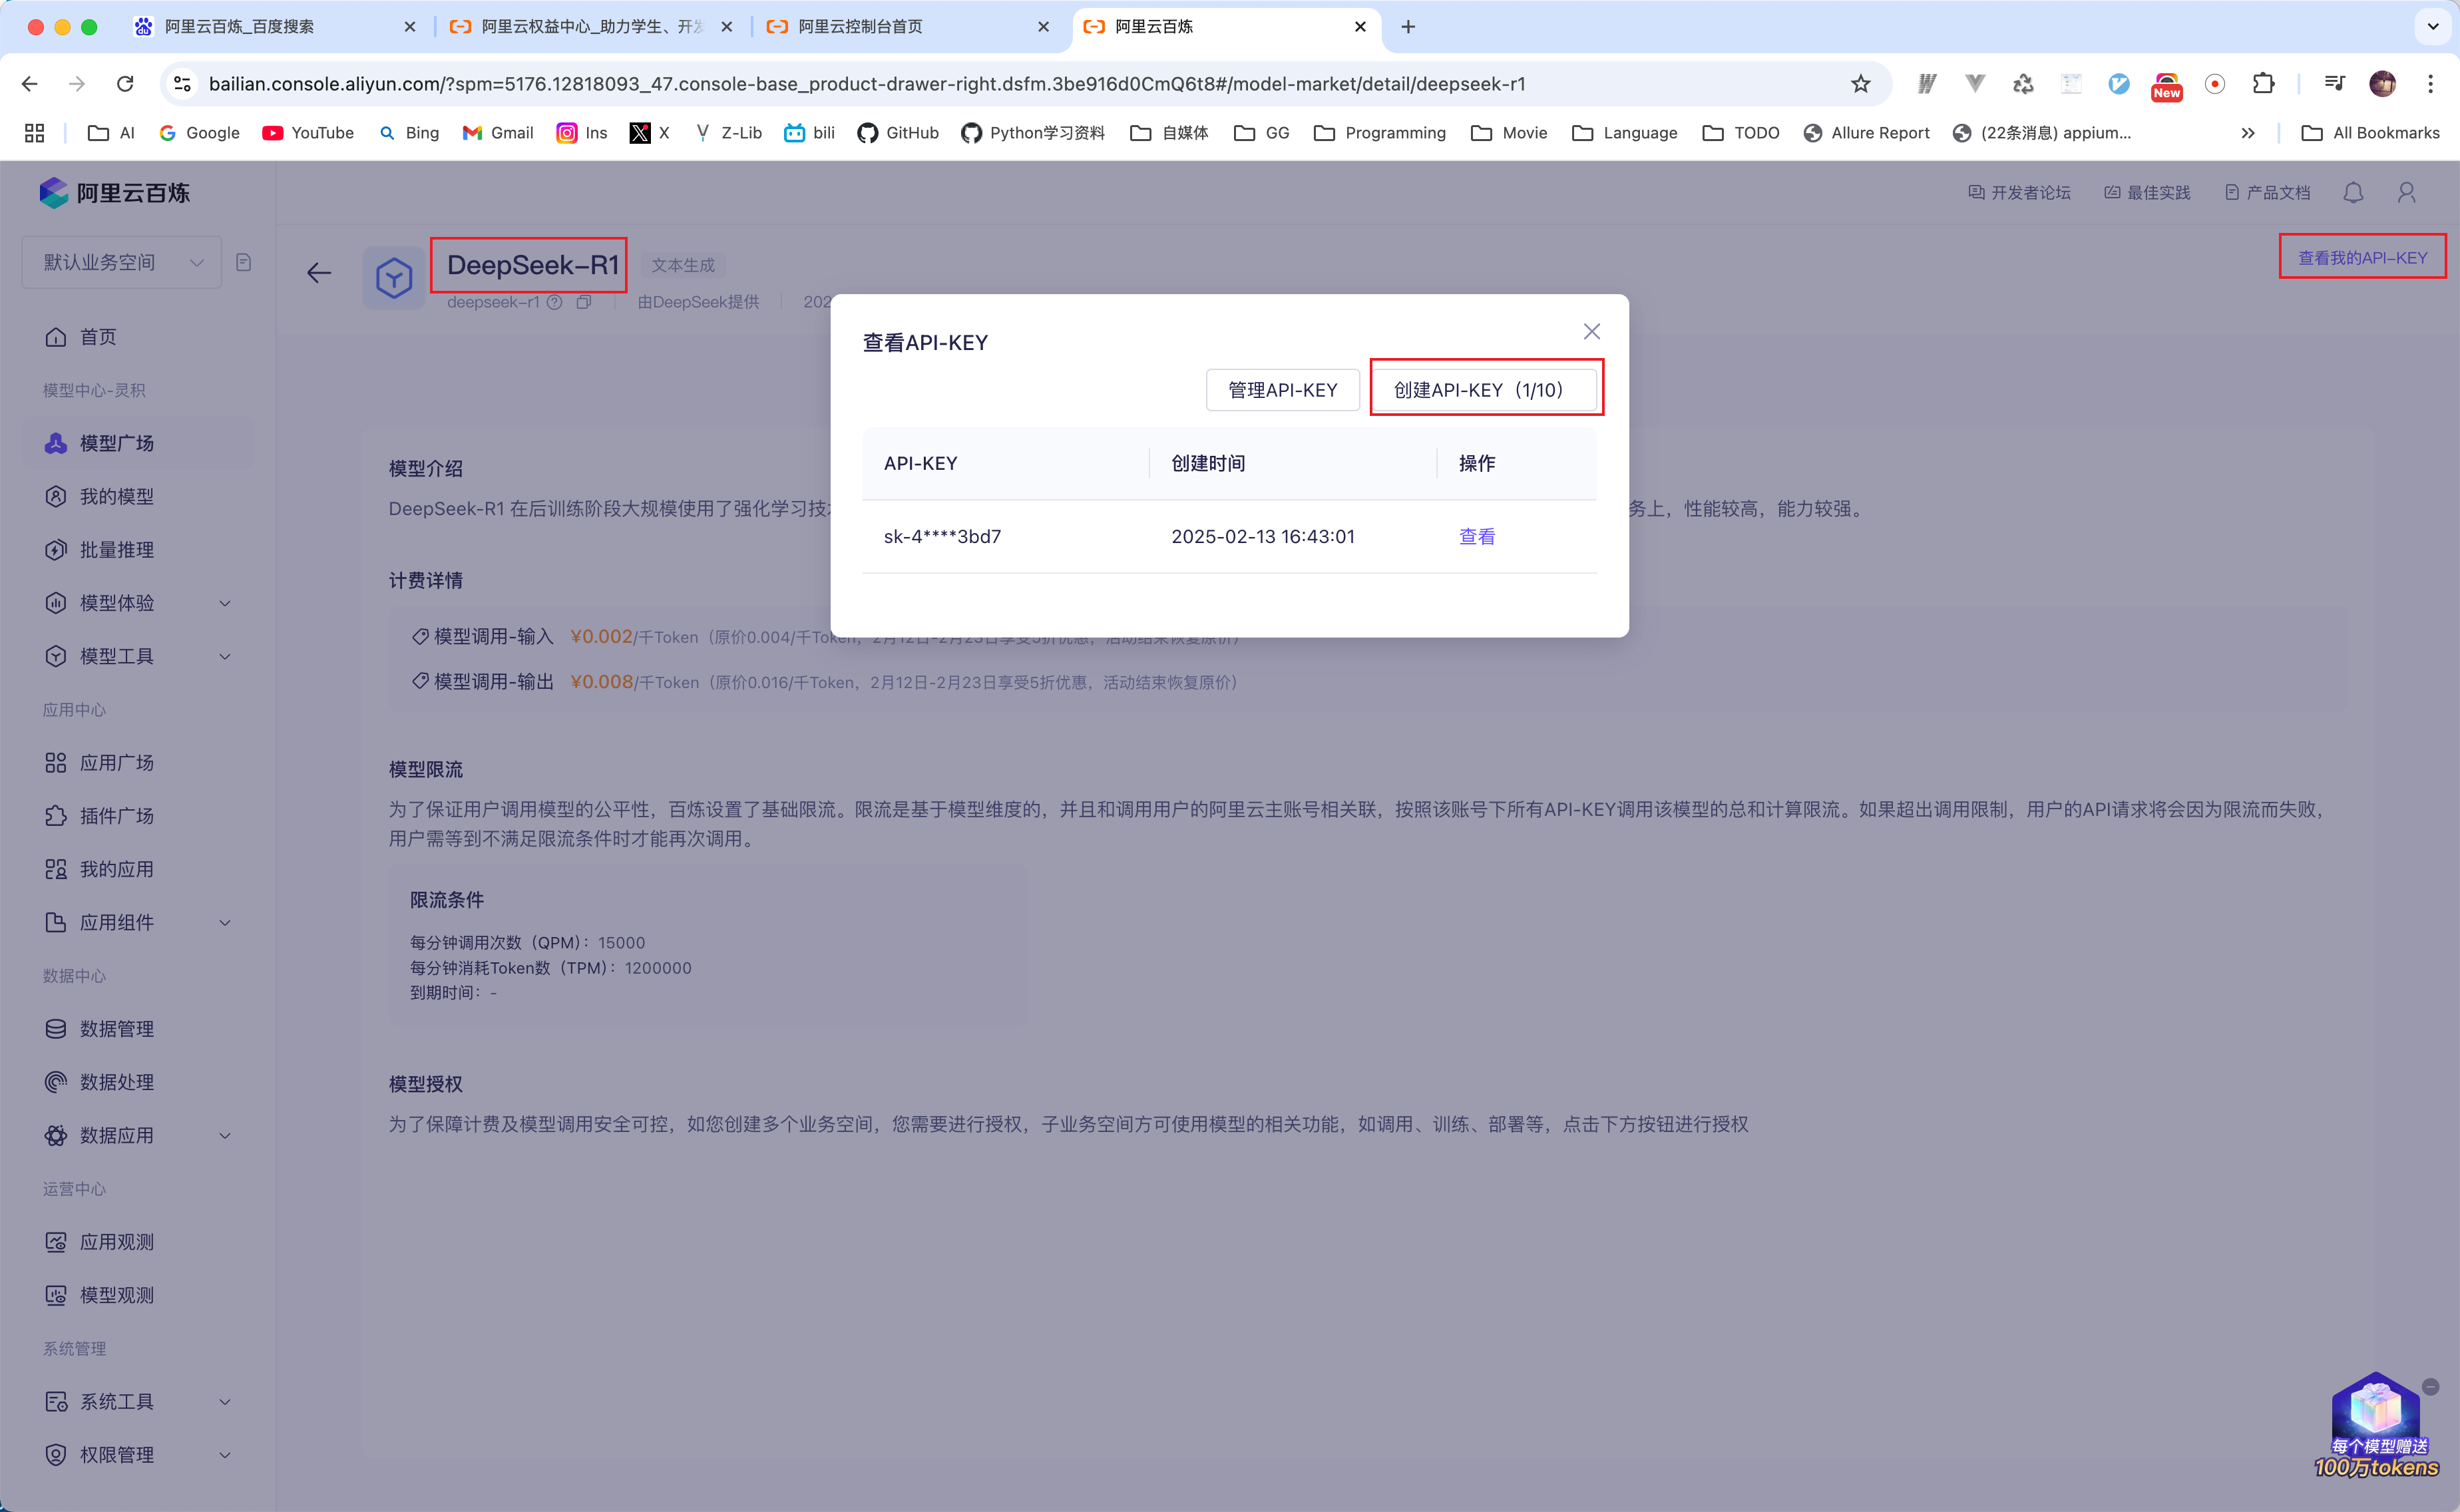The image size is (2460, 1512).
Task: Reload the page
Action: (125, 84)
